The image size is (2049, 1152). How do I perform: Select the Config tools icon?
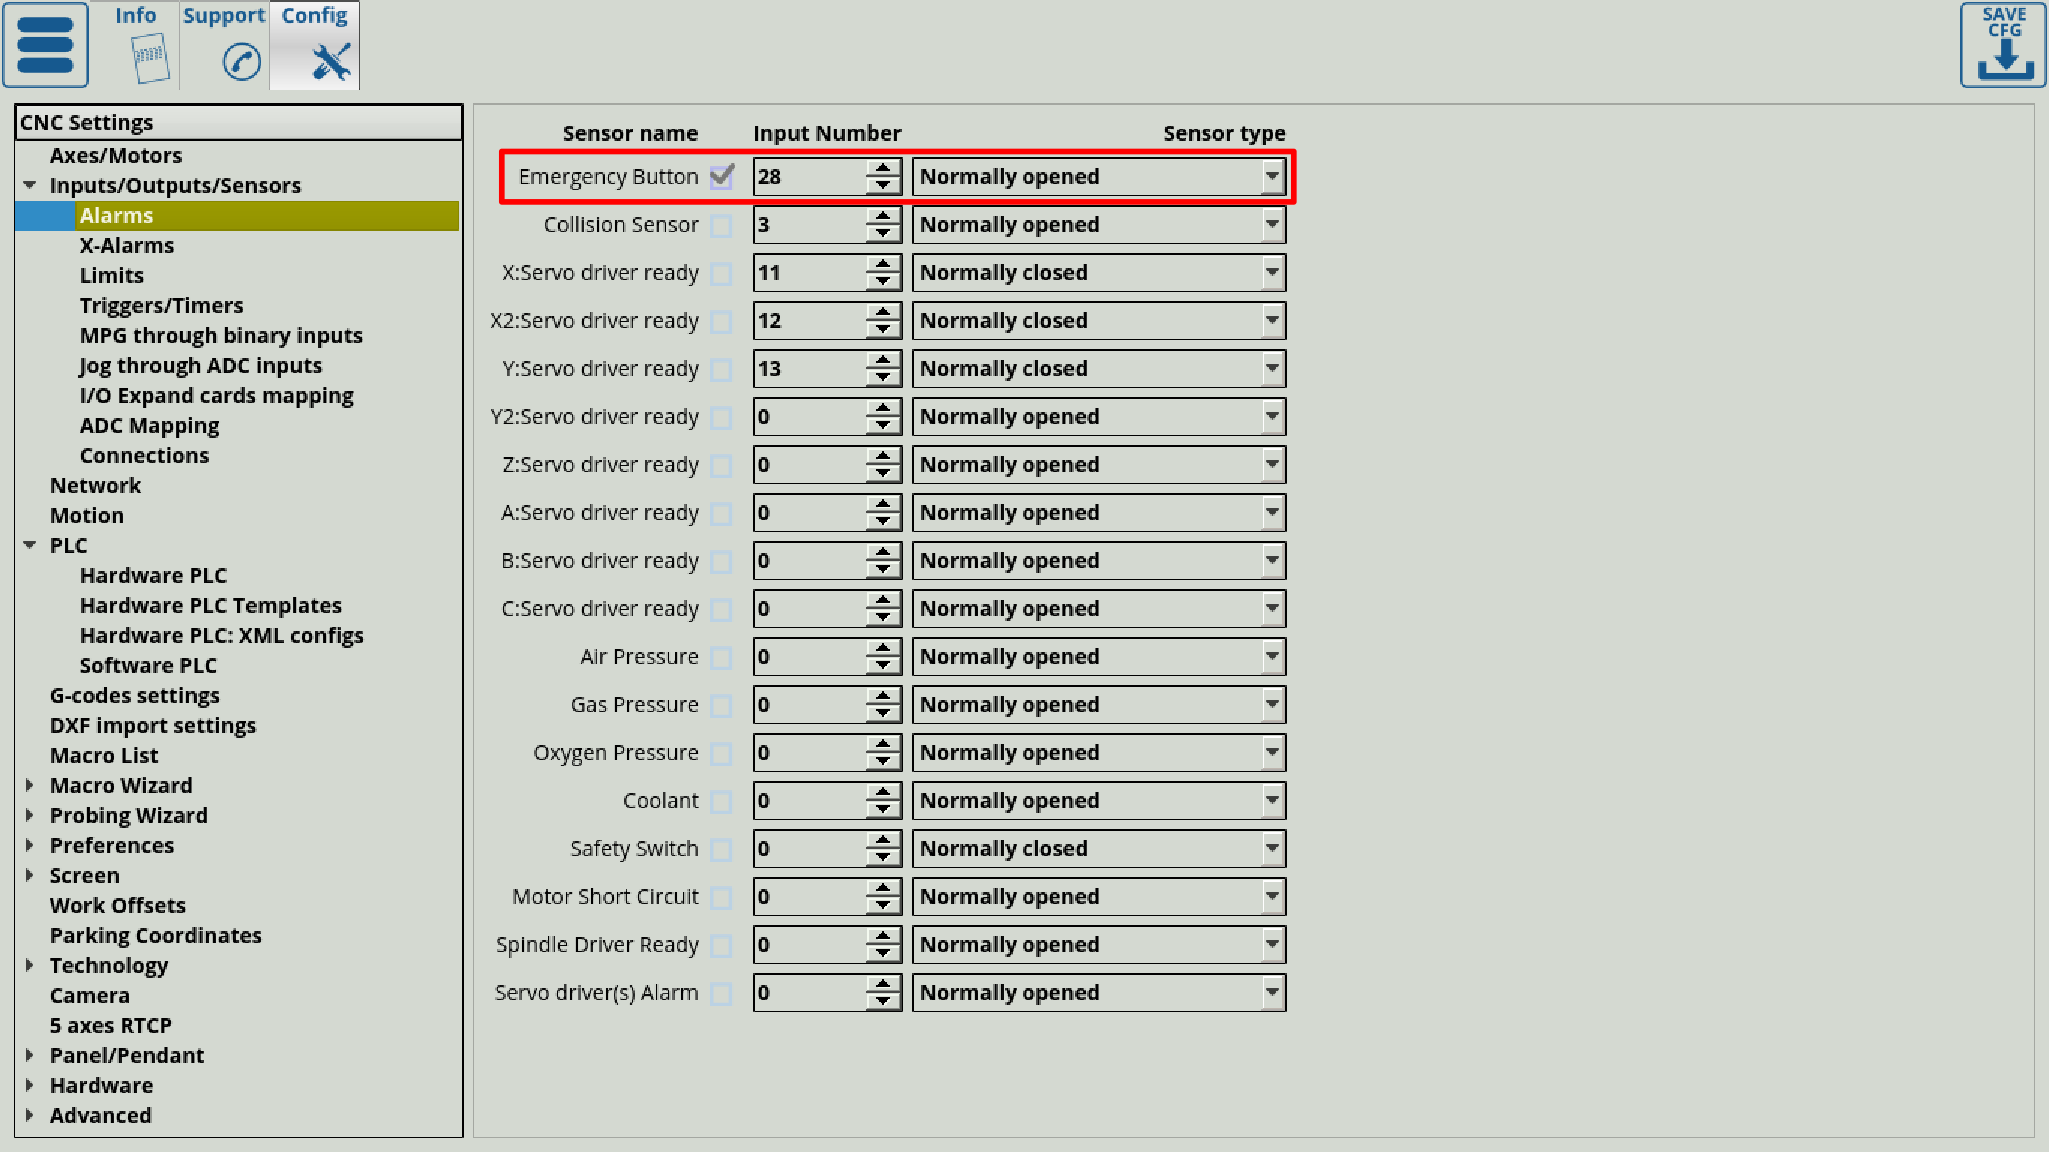point(330,62)
